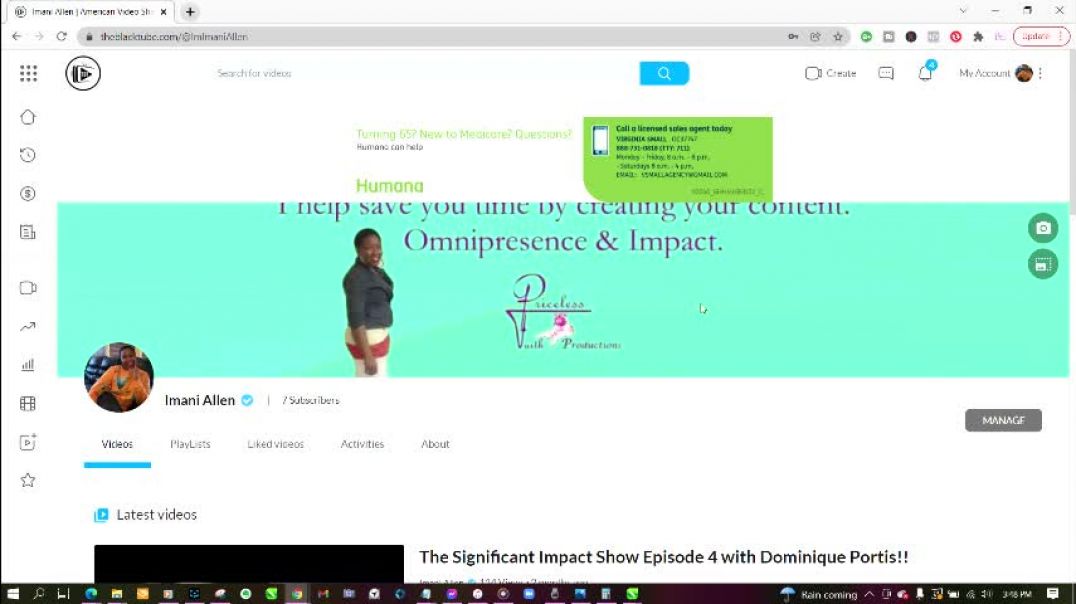Click the dollar monetization icon in the sidebar
This screenshot has height=604, width=1076.
pos(27,193)
